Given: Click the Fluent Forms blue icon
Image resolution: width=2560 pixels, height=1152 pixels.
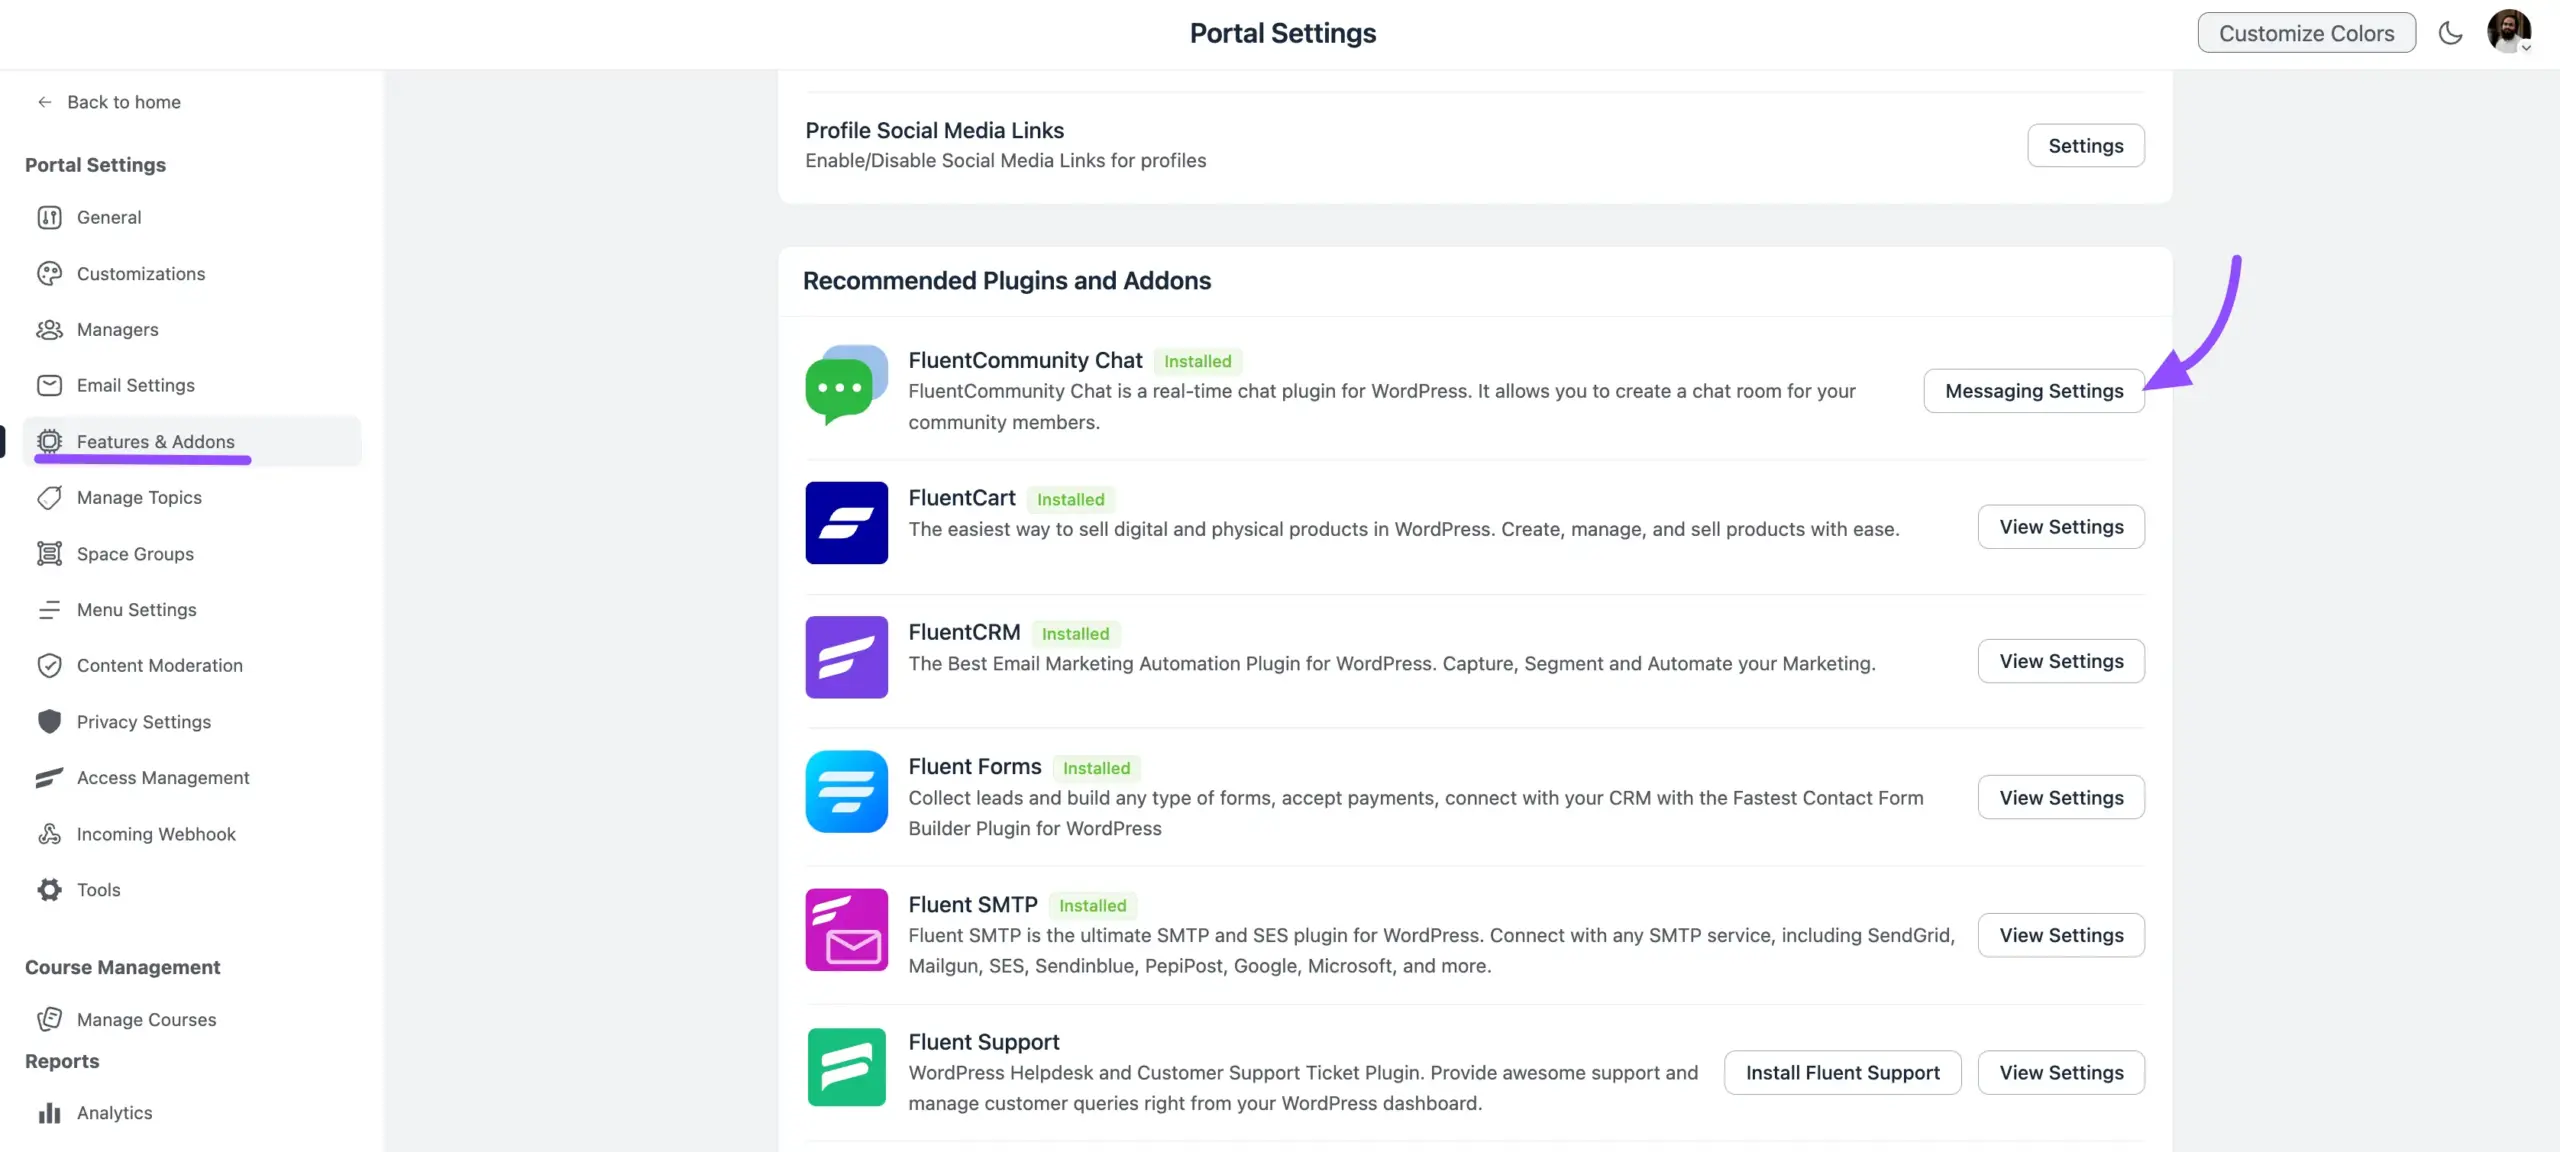Looking at the screenshot, I should point(846,792).
